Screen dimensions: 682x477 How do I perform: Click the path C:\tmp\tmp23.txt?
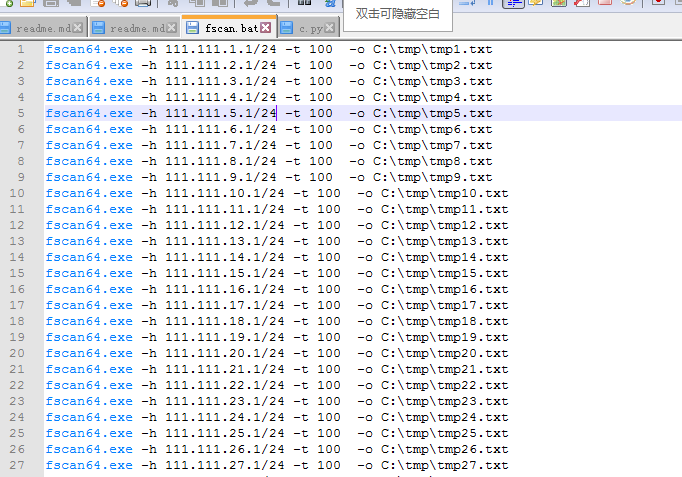pos(445,401)
